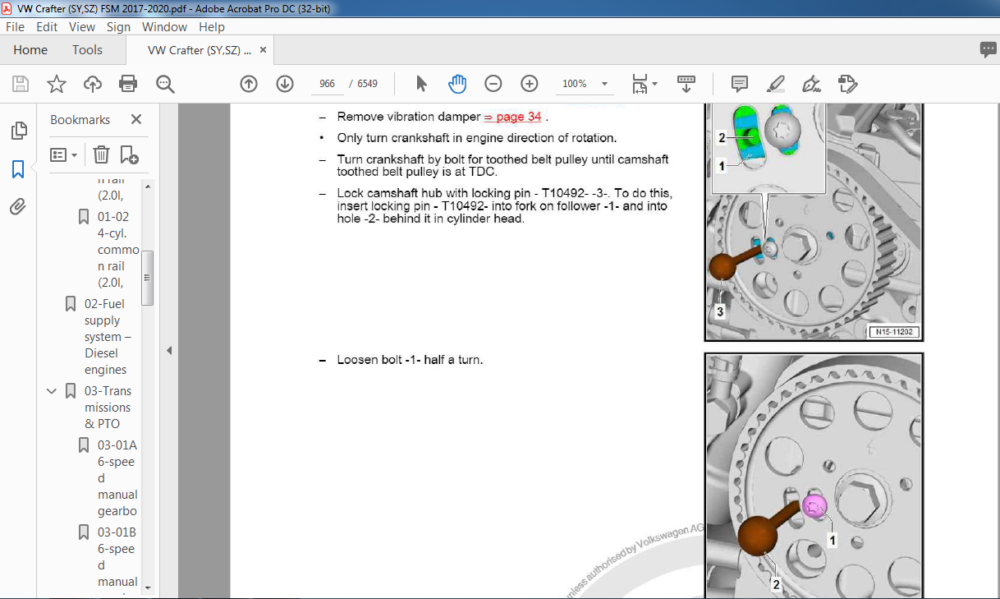Collapse the navigation pane arrow

click(x=169, y=350)
